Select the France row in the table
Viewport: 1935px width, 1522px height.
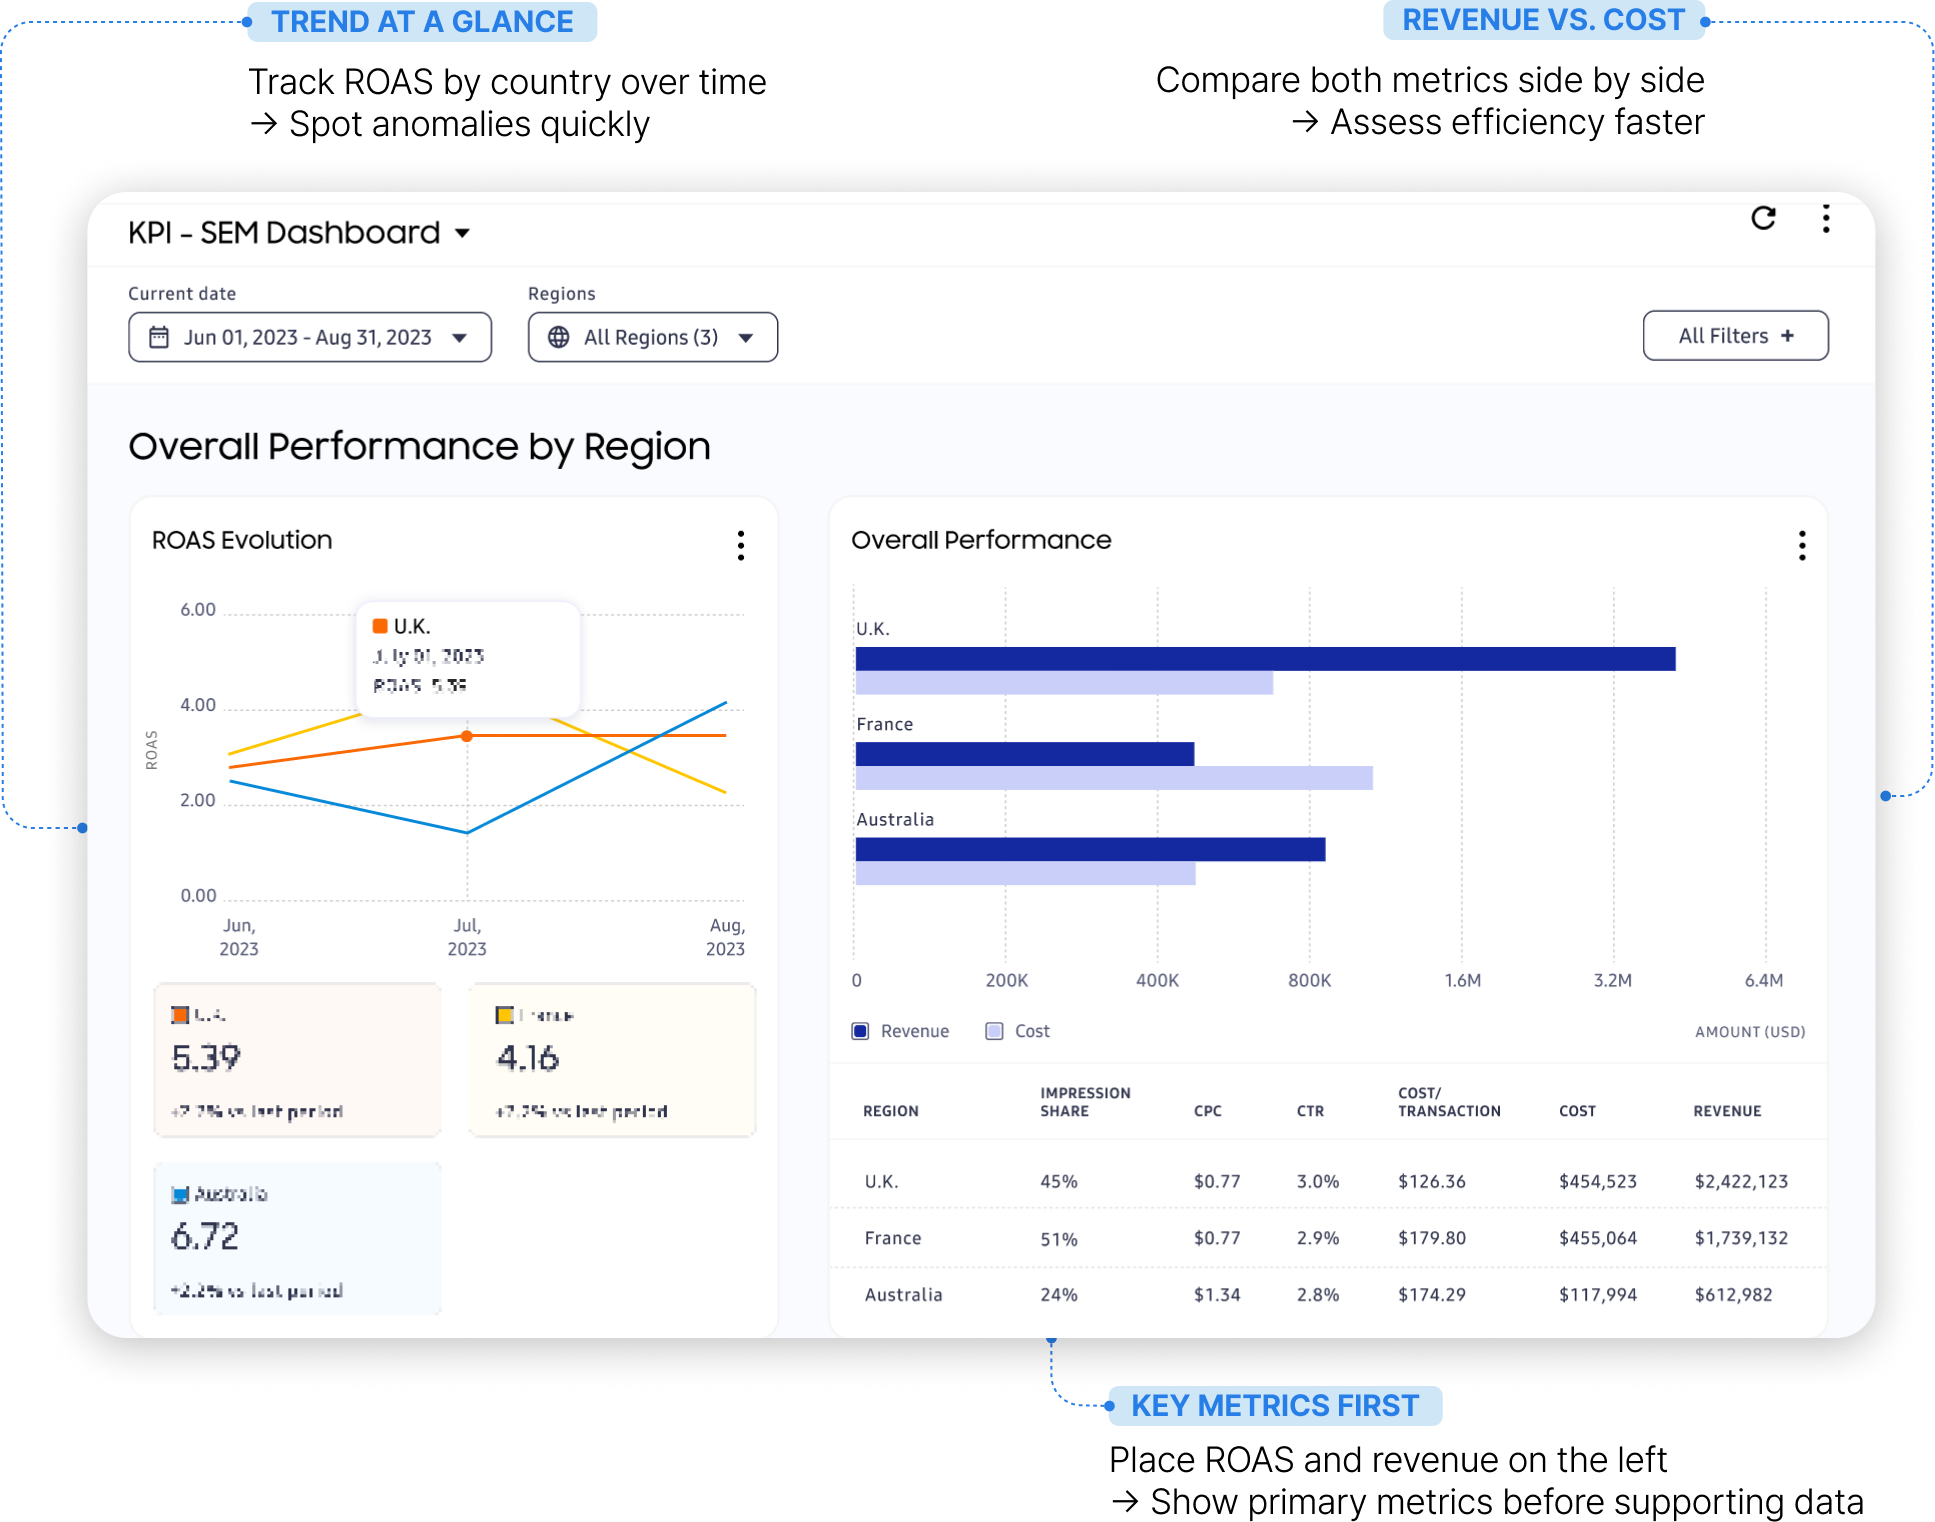(1328, 1238)
